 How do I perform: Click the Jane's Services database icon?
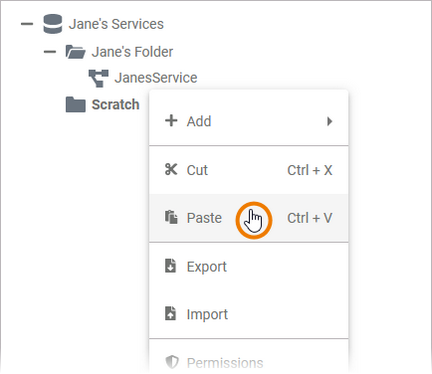(53, 24)
